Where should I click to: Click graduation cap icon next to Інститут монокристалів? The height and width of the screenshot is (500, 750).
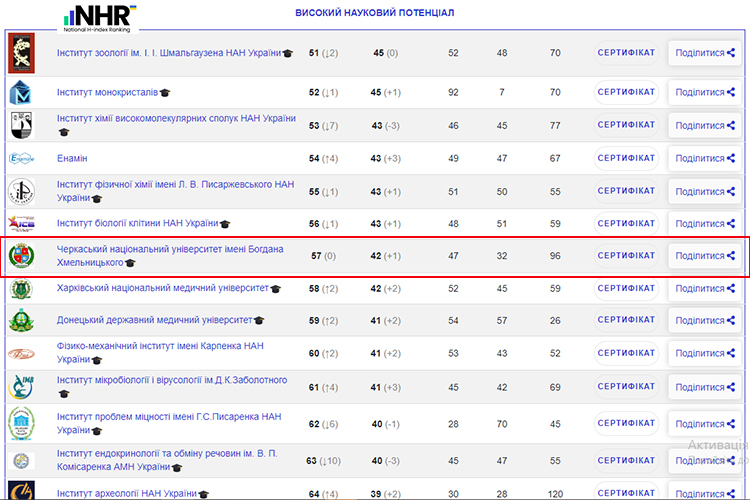coord(166,93)
